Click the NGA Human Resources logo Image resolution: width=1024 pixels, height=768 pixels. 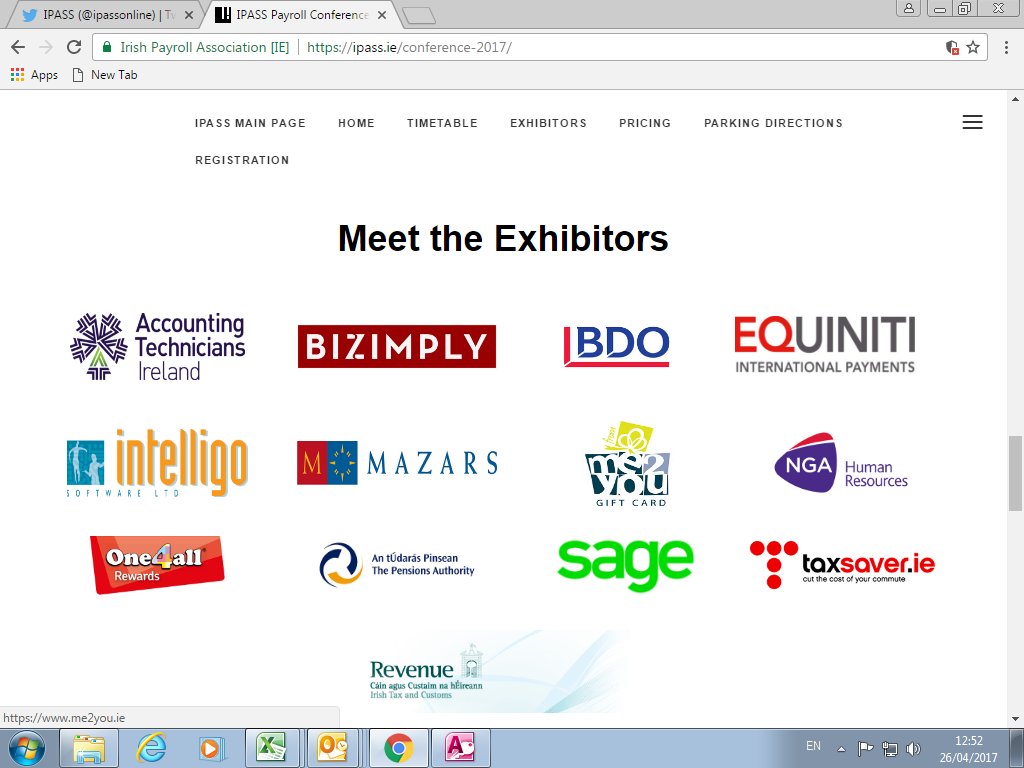click(841, 463)
